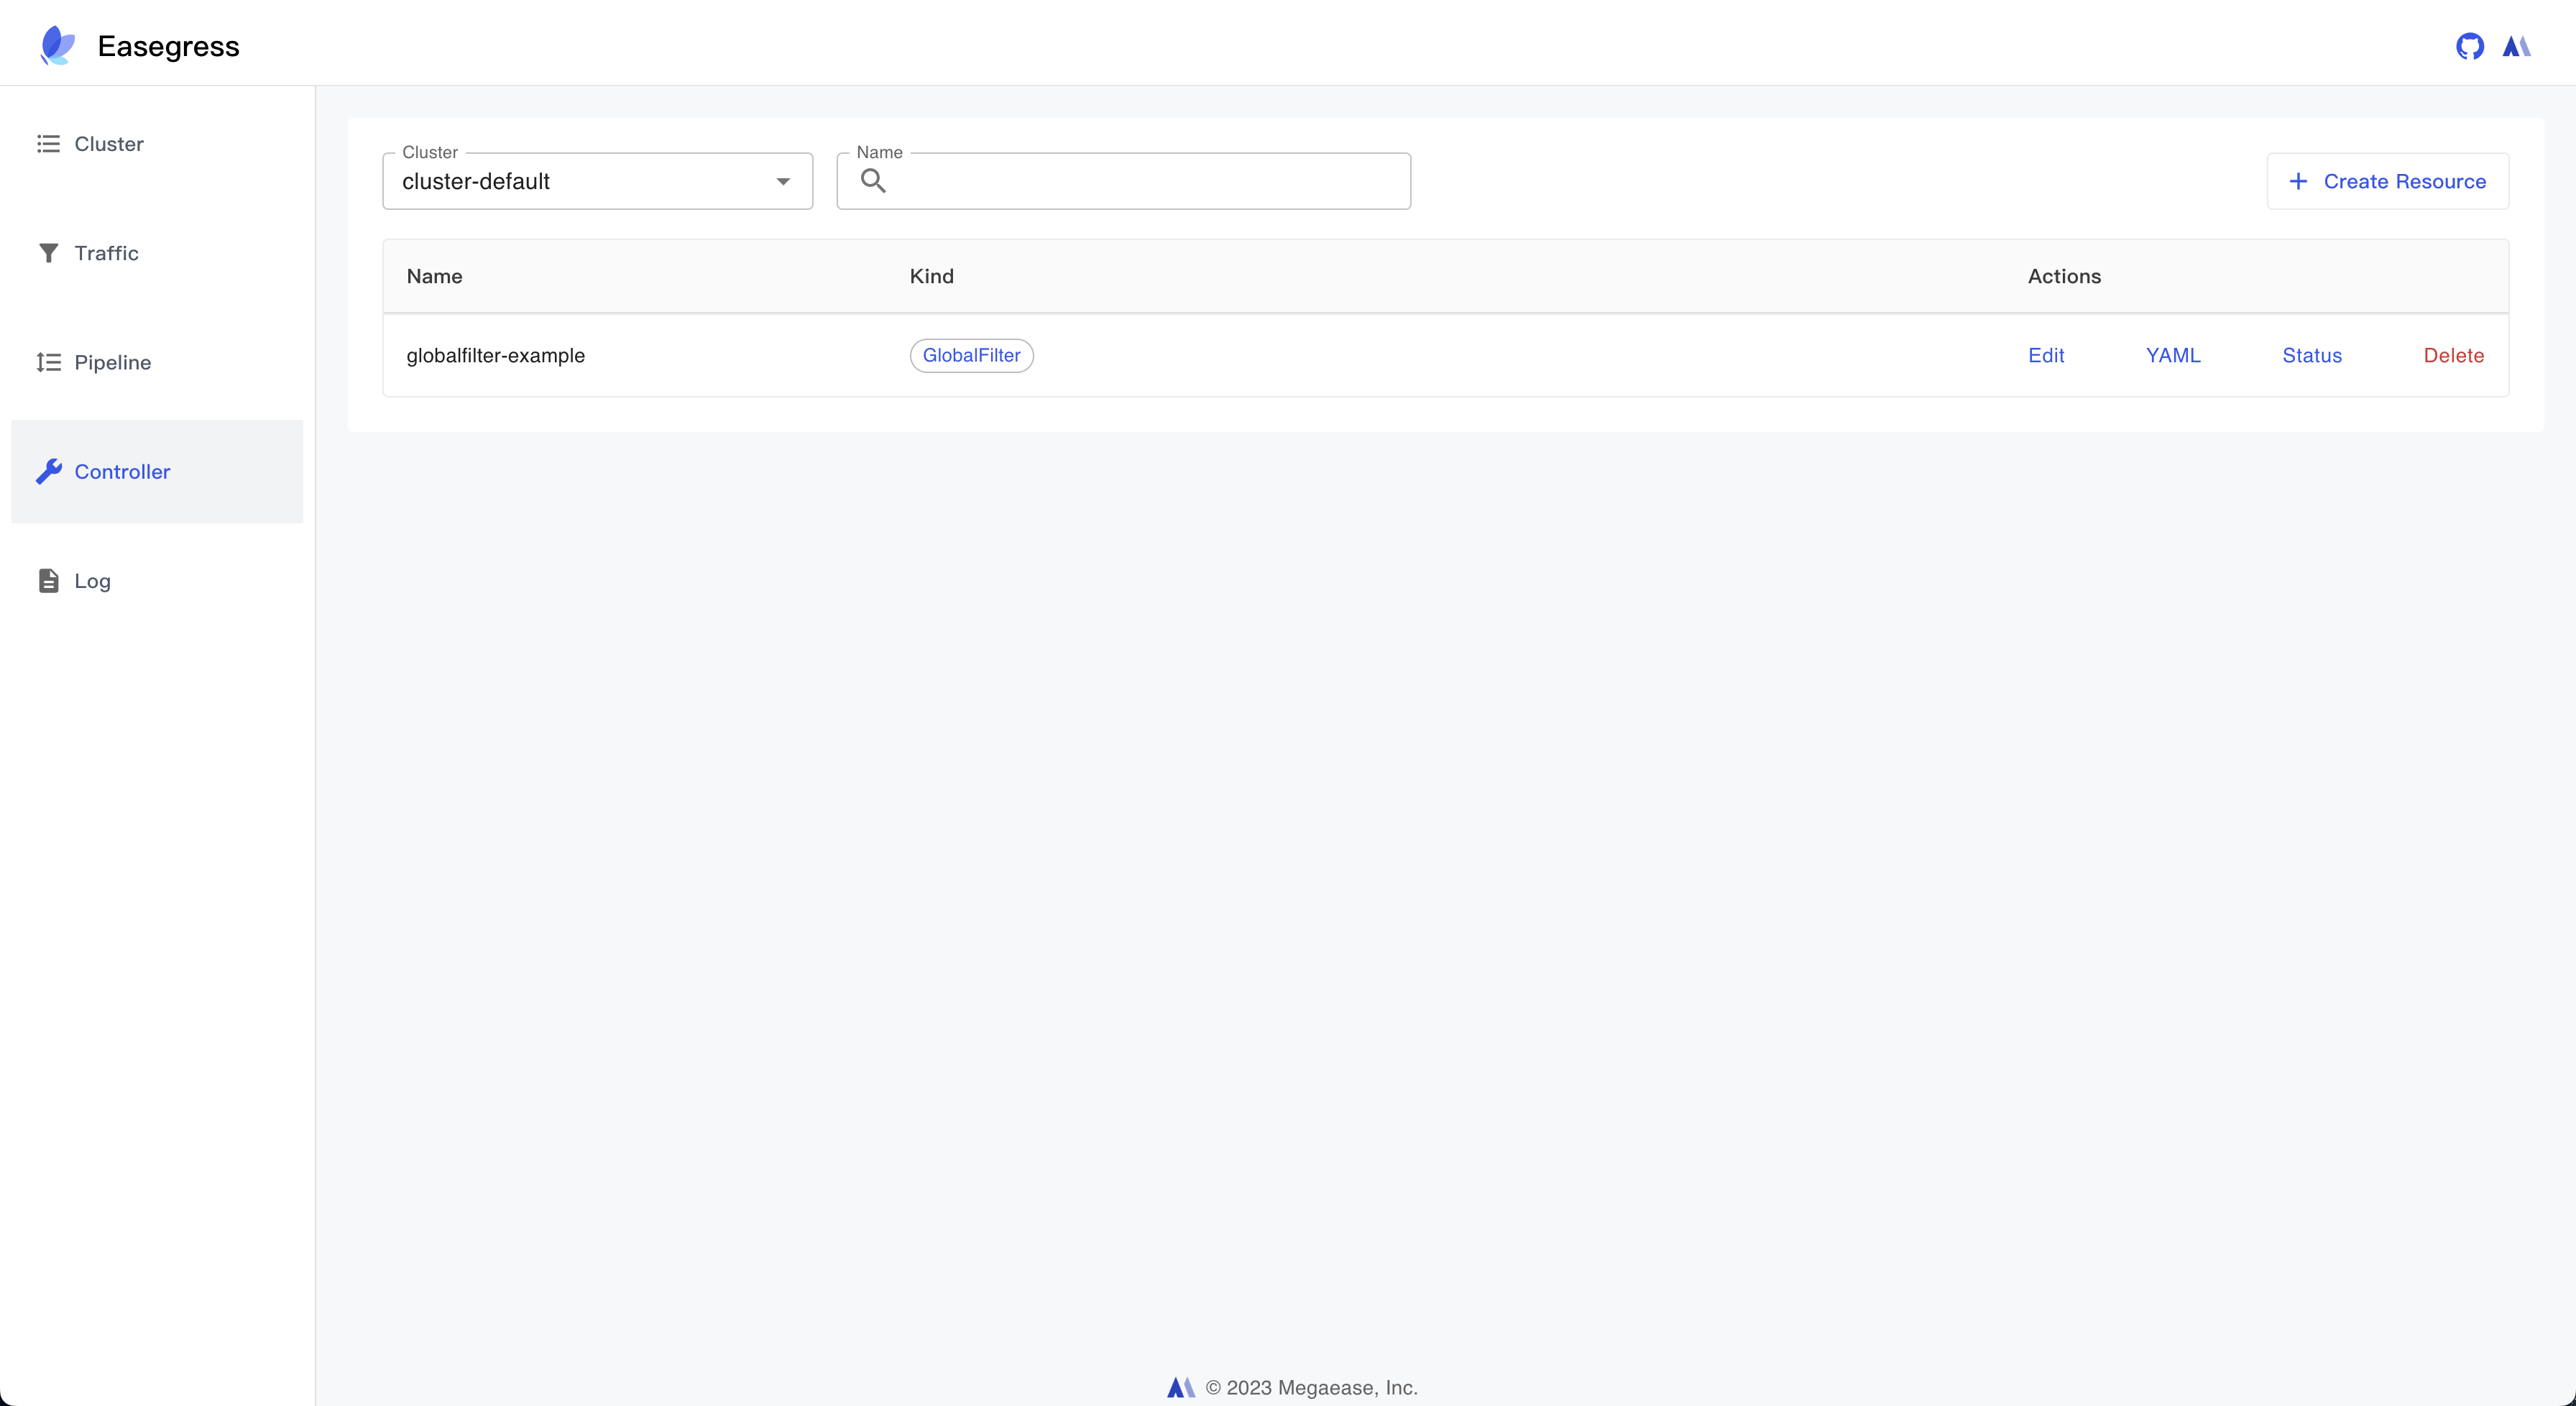2576x1406 pixels.
Task: Click the Cluster list icon in sidebar
Action: (48, 144)
